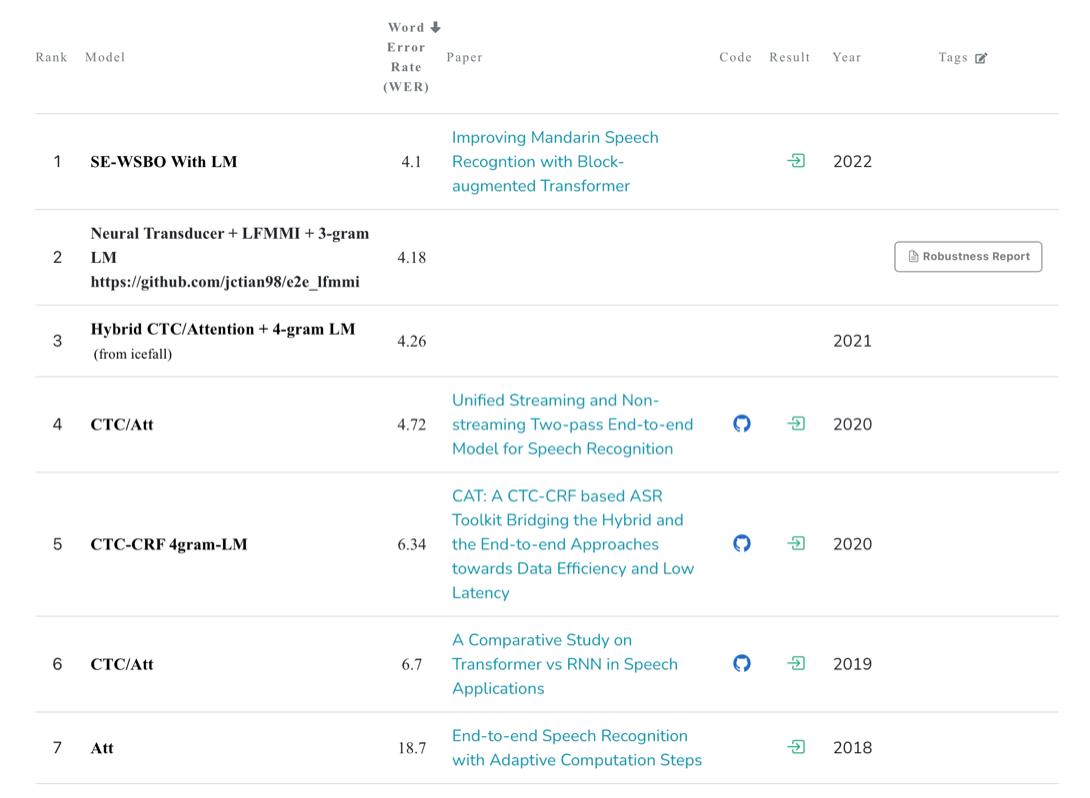The width and height of the screenshot is (1090, 798).
Task: Open Unified Streaming and Non-streaming paper link
Action: tap(571, 424)
